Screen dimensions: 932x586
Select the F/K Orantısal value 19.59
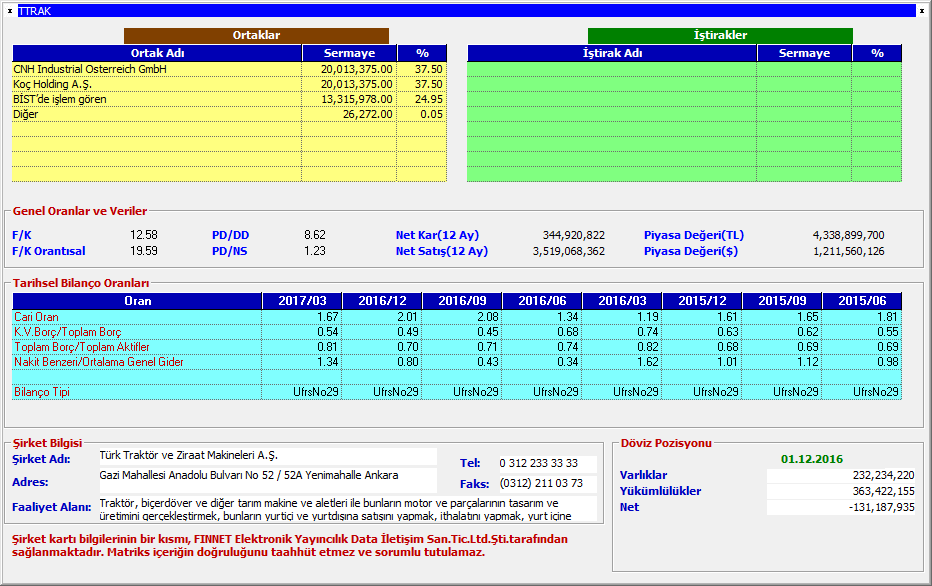[144, 251]
